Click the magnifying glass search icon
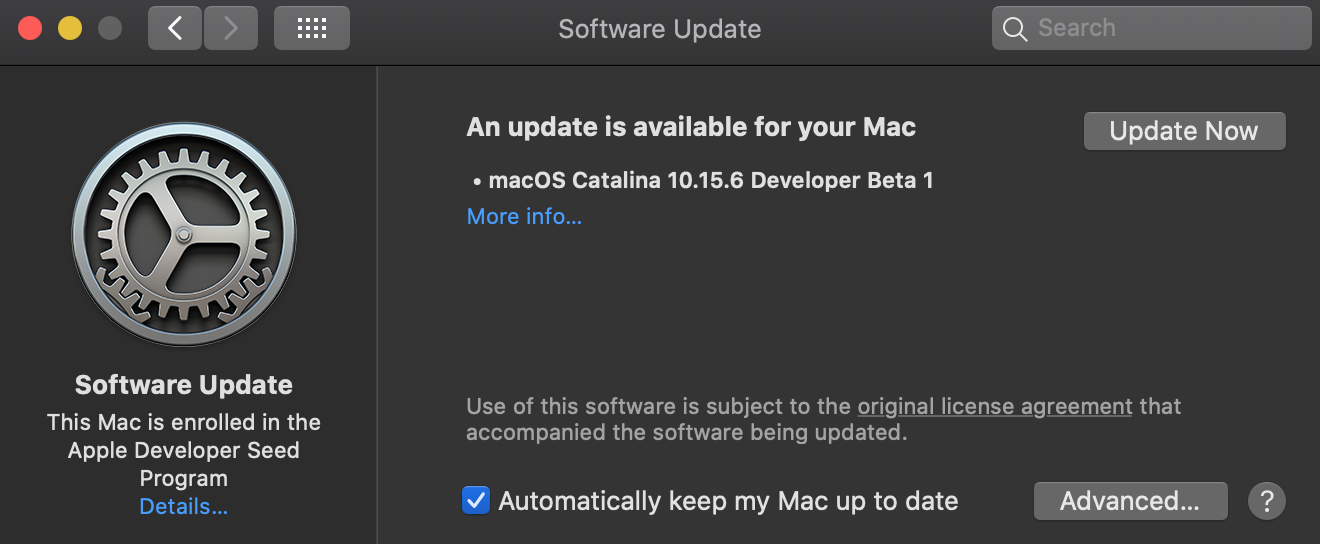This screenshot has width=1320, height=544. click(x=1015, y=28)
